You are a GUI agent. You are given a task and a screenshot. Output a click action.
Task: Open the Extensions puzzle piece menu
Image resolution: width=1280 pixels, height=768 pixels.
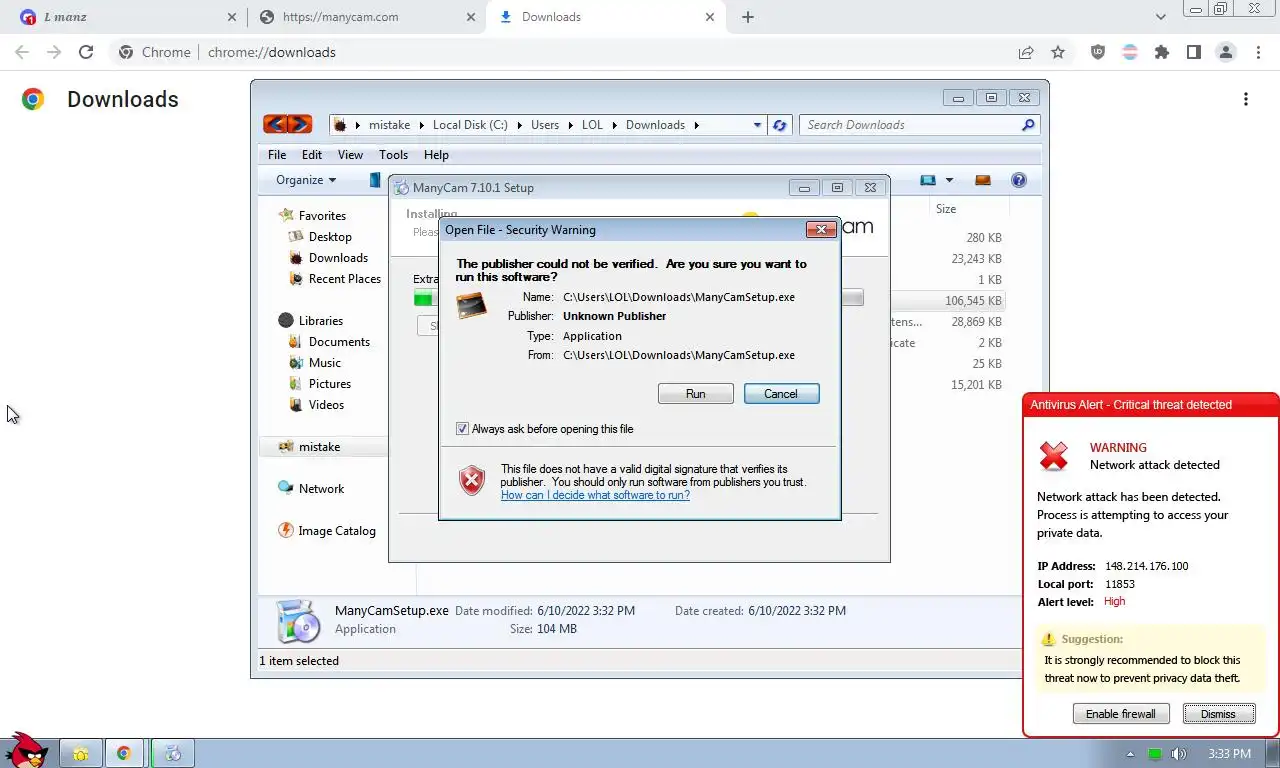[1162, 52]
